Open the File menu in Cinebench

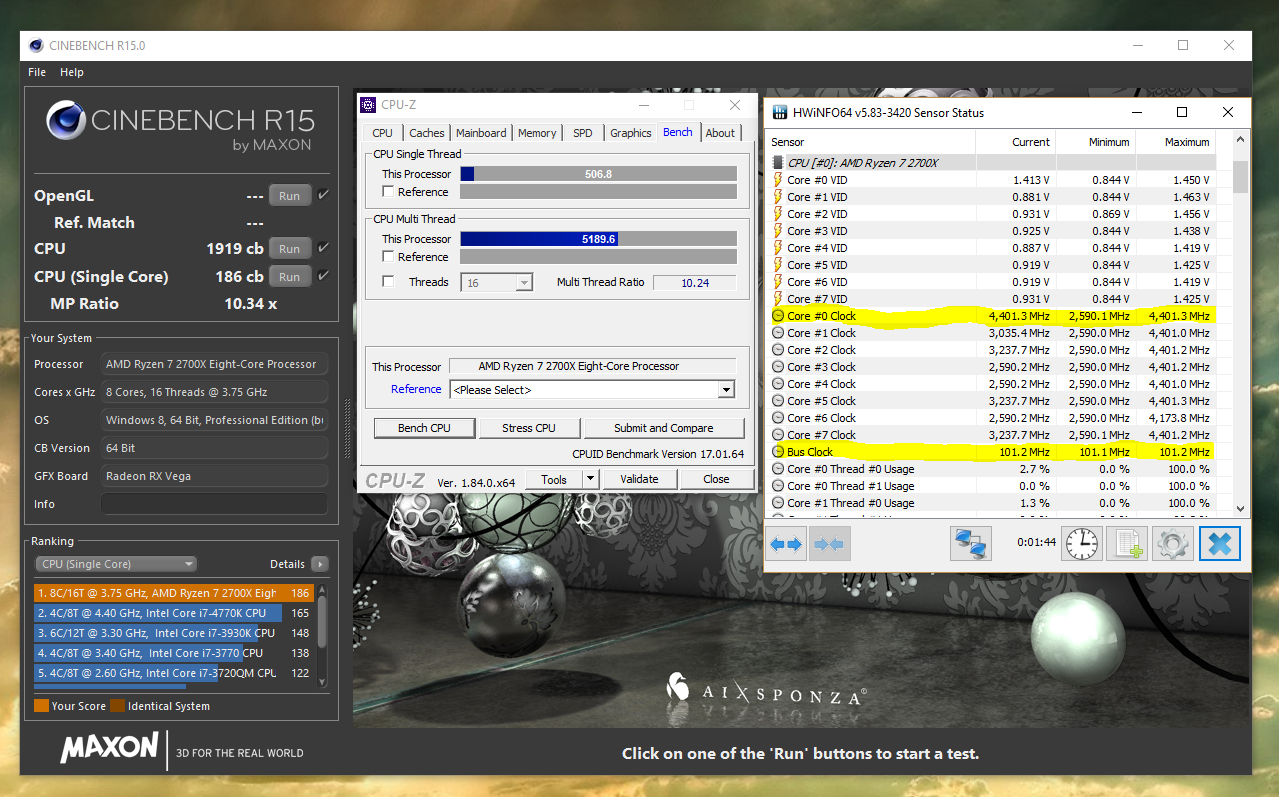pos(37,72)
